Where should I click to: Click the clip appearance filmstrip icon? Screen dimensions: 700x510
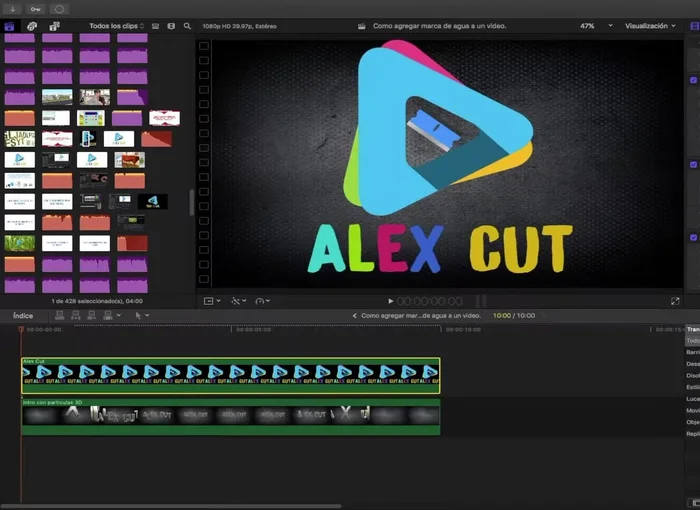[155, 26]
